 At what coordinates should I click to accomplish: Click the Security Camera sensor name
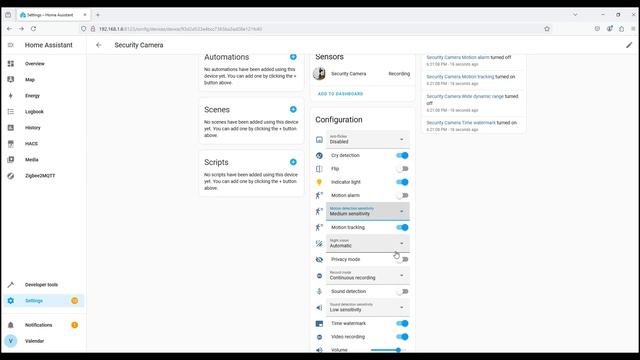(349, 74)
